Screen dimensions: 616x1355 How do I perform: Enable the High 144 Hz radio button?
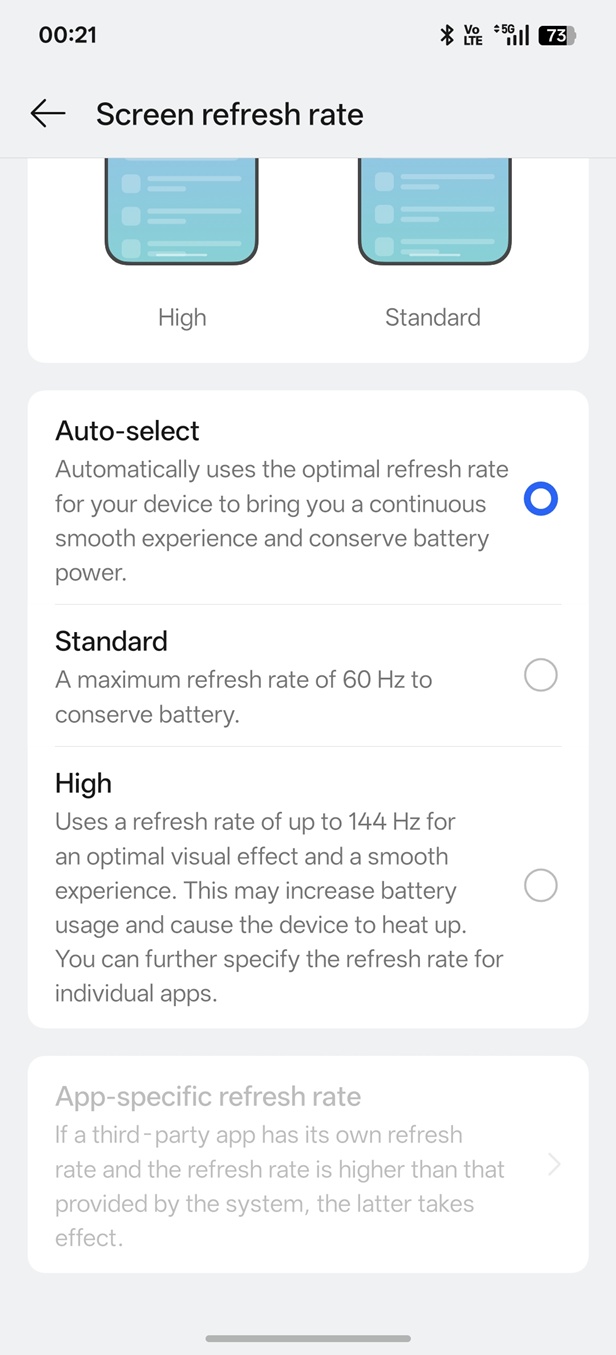point(540,886)
